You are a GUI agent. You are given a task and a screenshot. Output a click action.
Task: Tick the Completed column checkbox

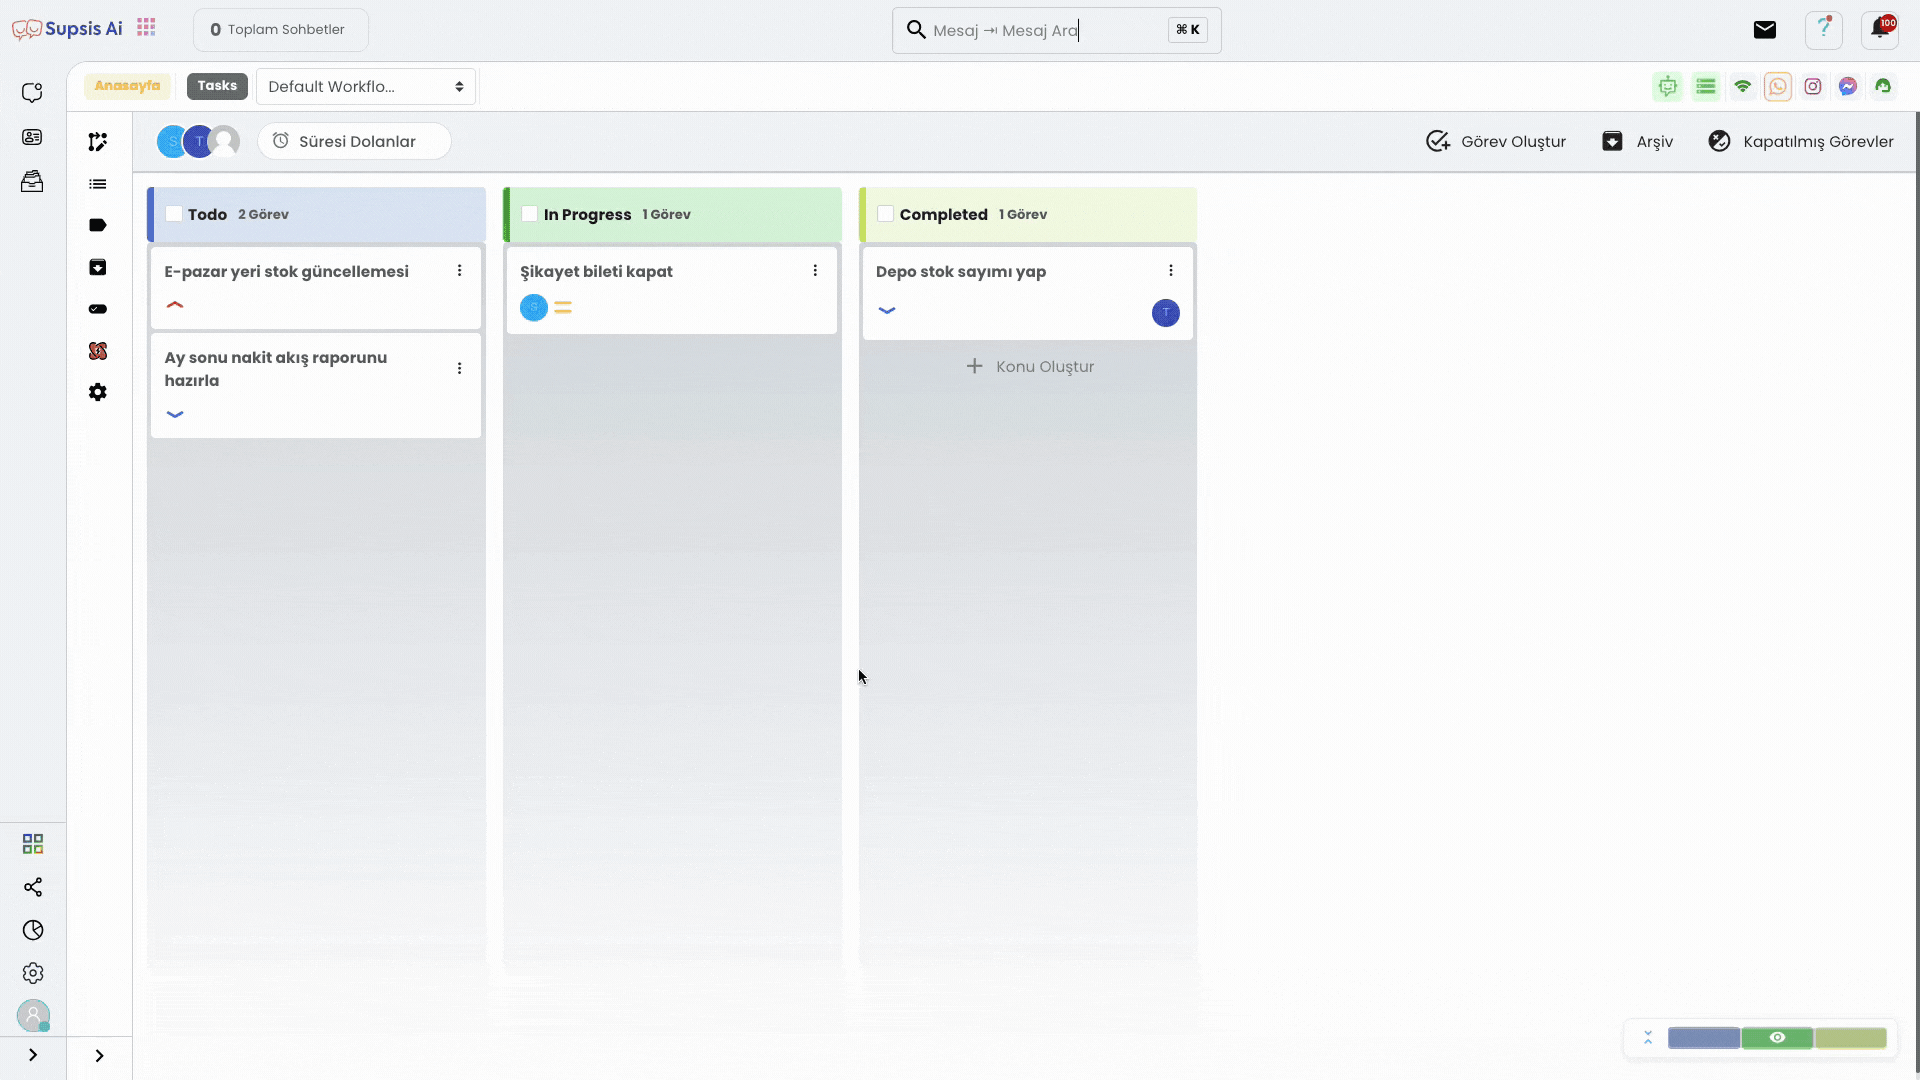pyautogui.click(x=886, y=214)
